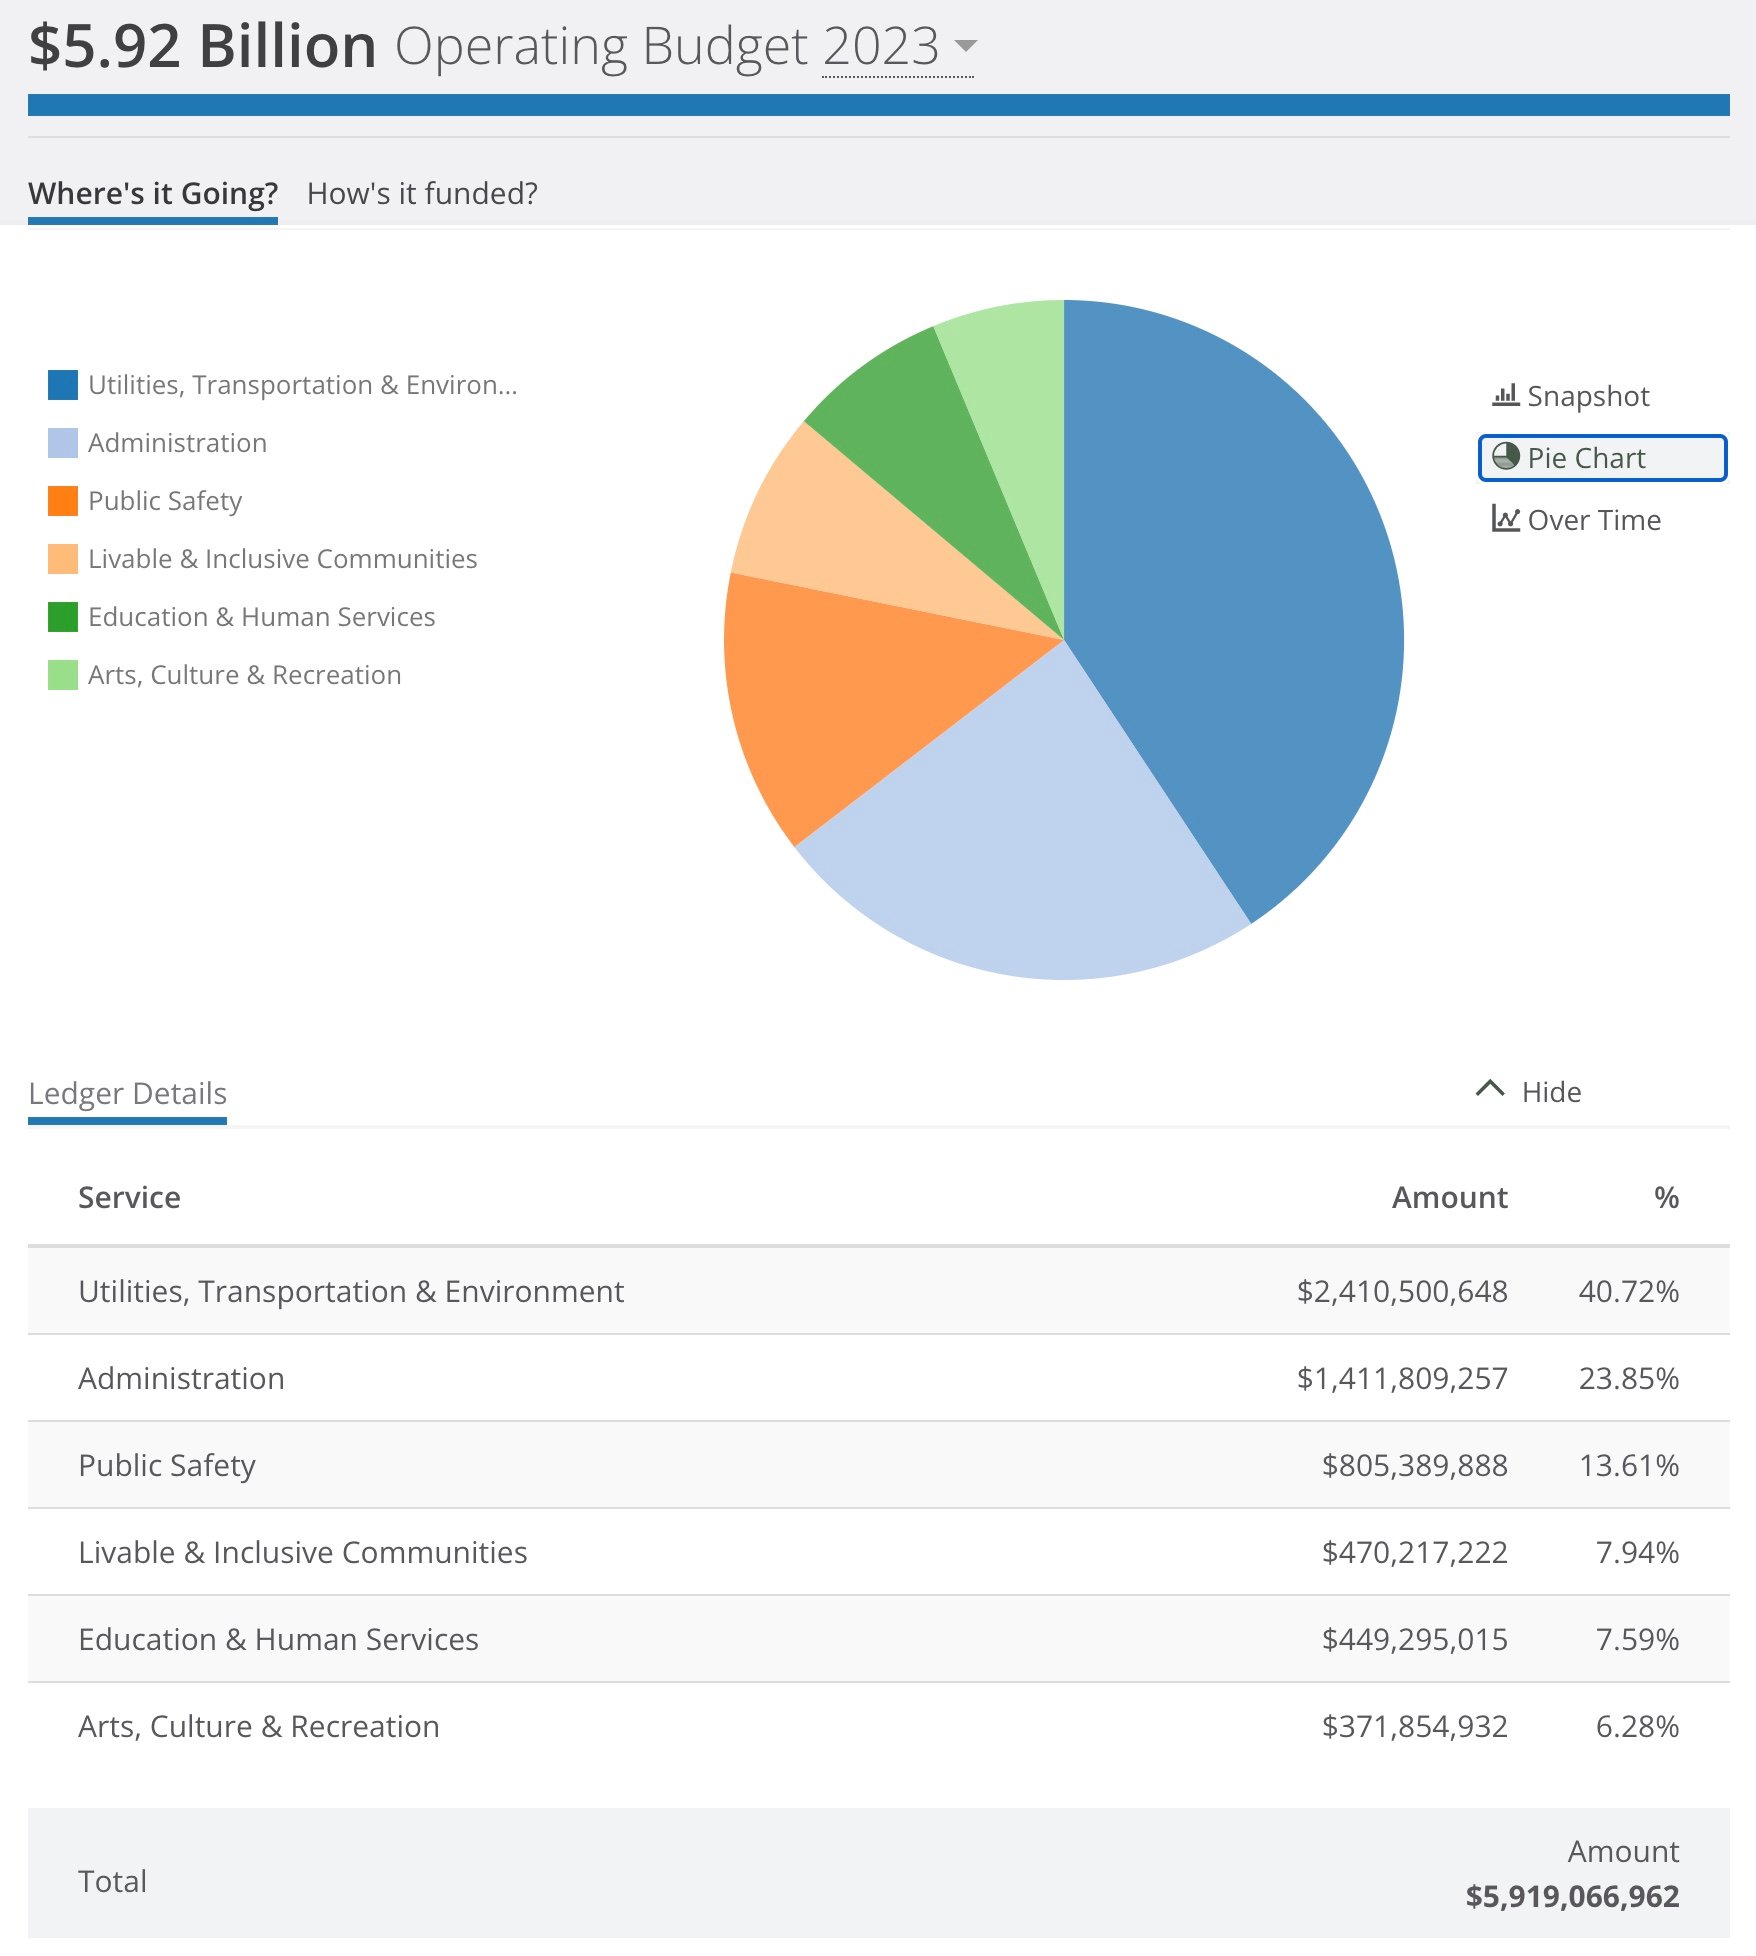Switch to the How's it funded? tab
Screen dimensions: 1756x1956
[422, 193]
